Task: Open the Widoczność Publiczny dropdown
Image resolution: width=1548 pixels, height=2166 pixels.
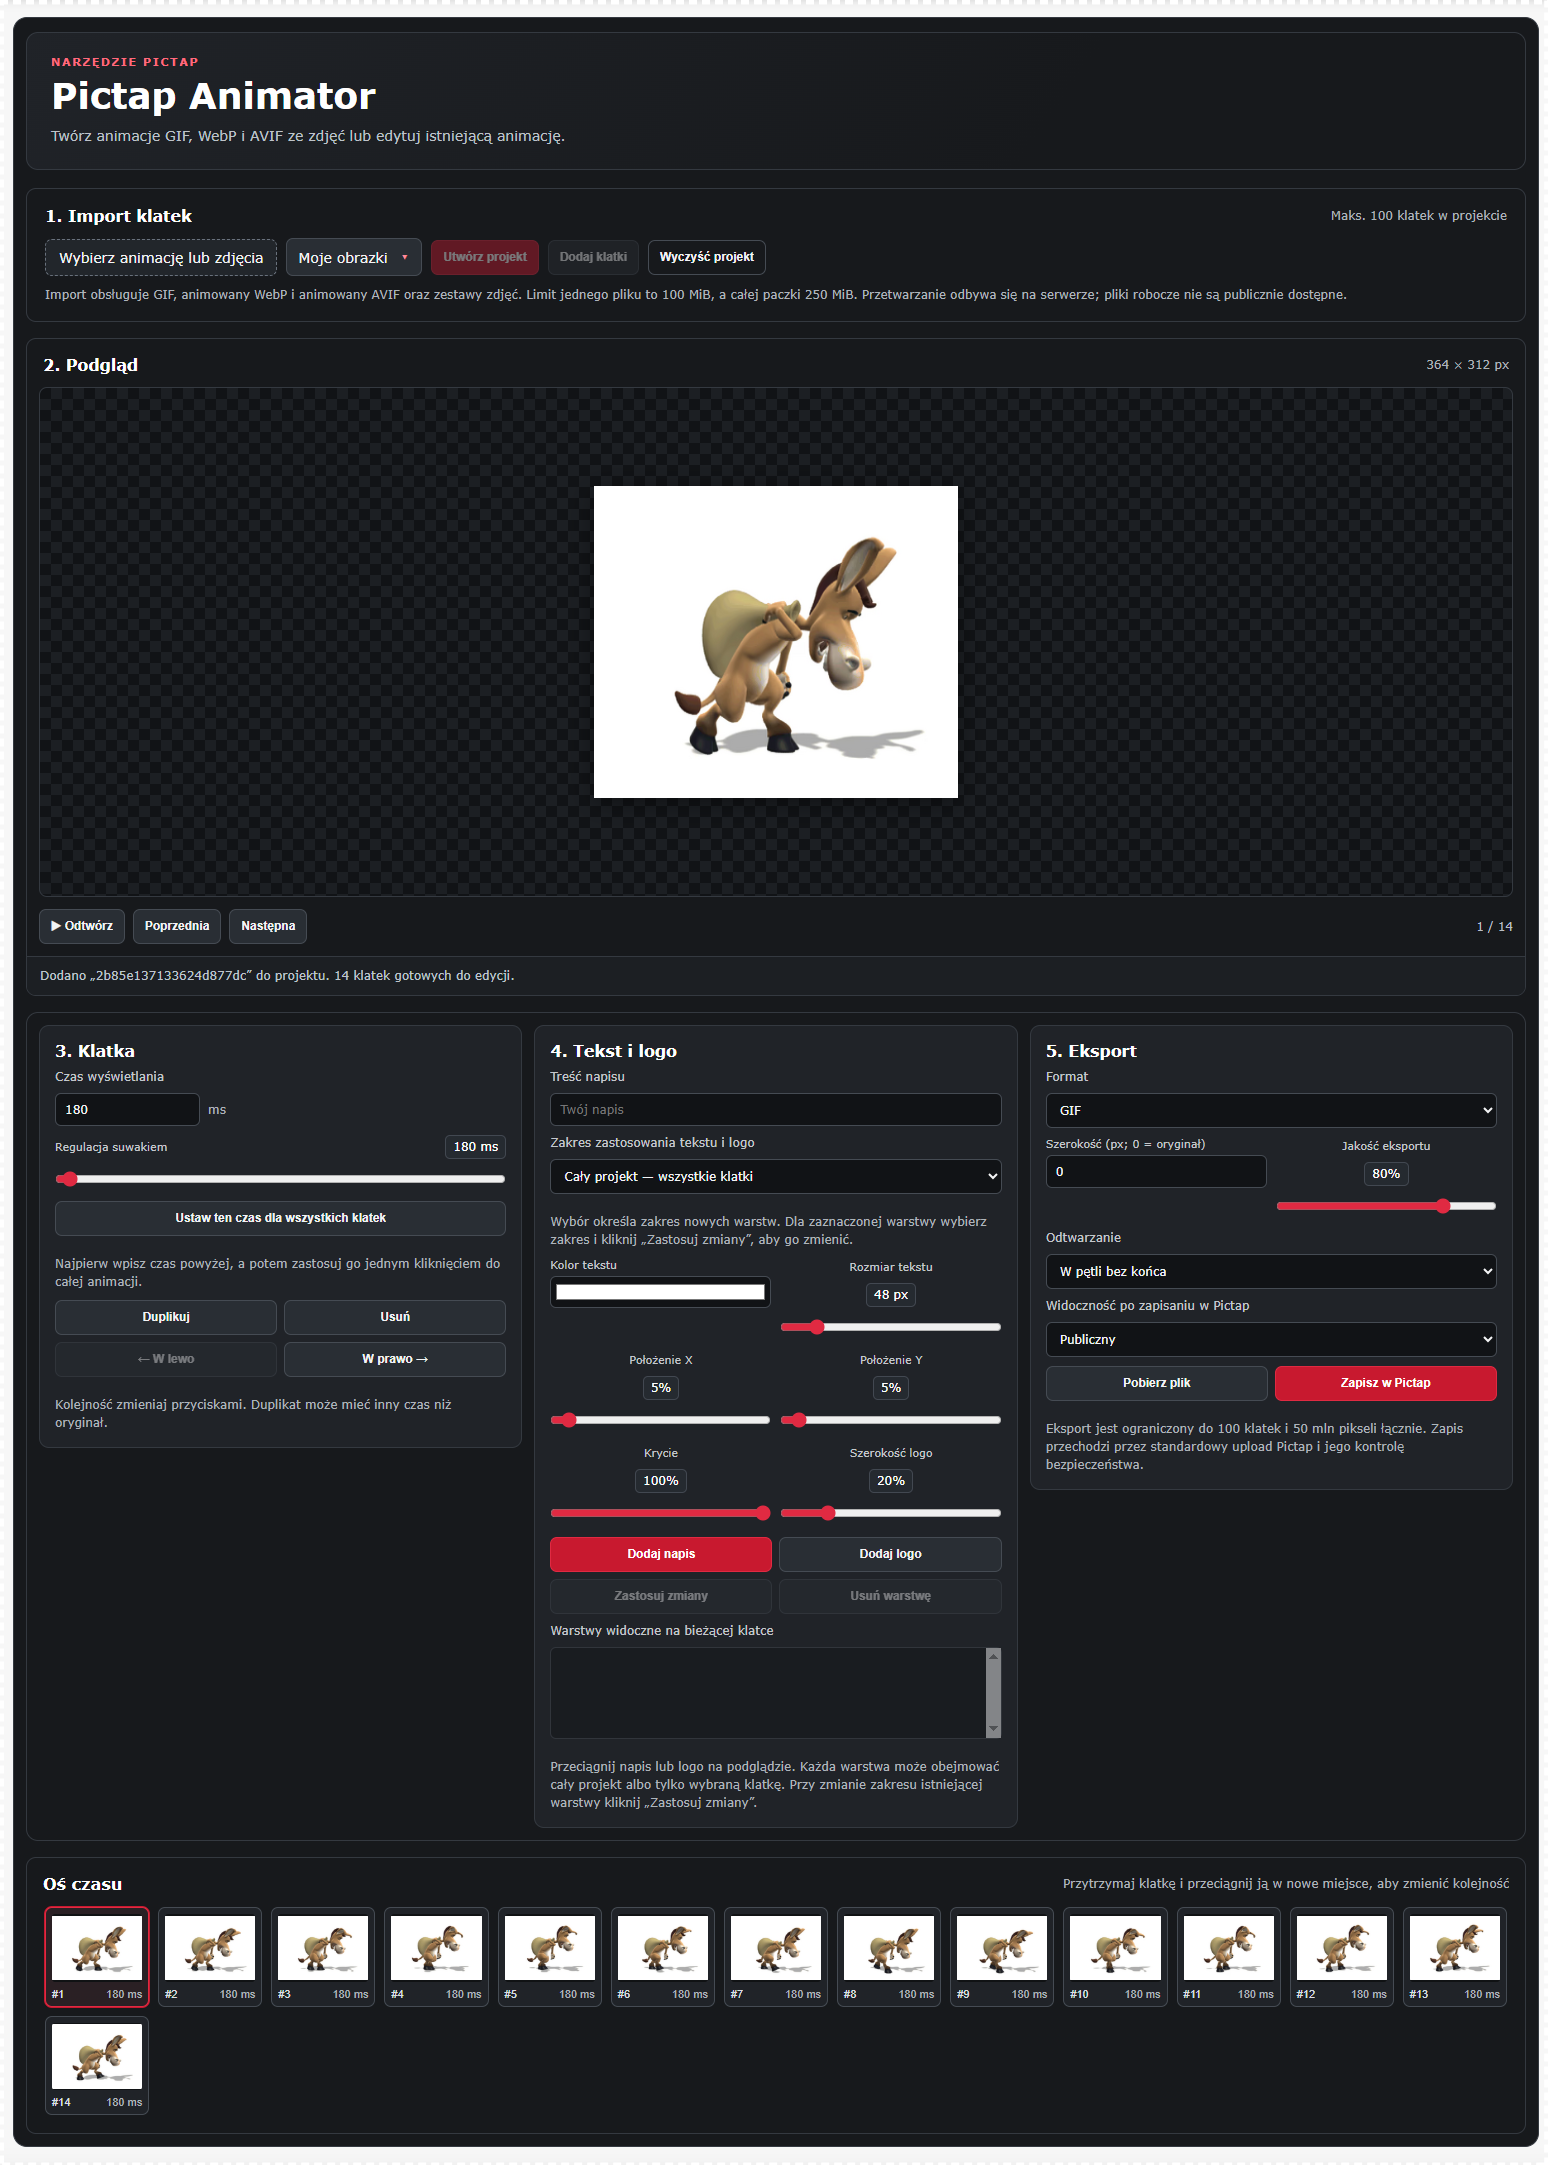Action: coord(1271,1339)
